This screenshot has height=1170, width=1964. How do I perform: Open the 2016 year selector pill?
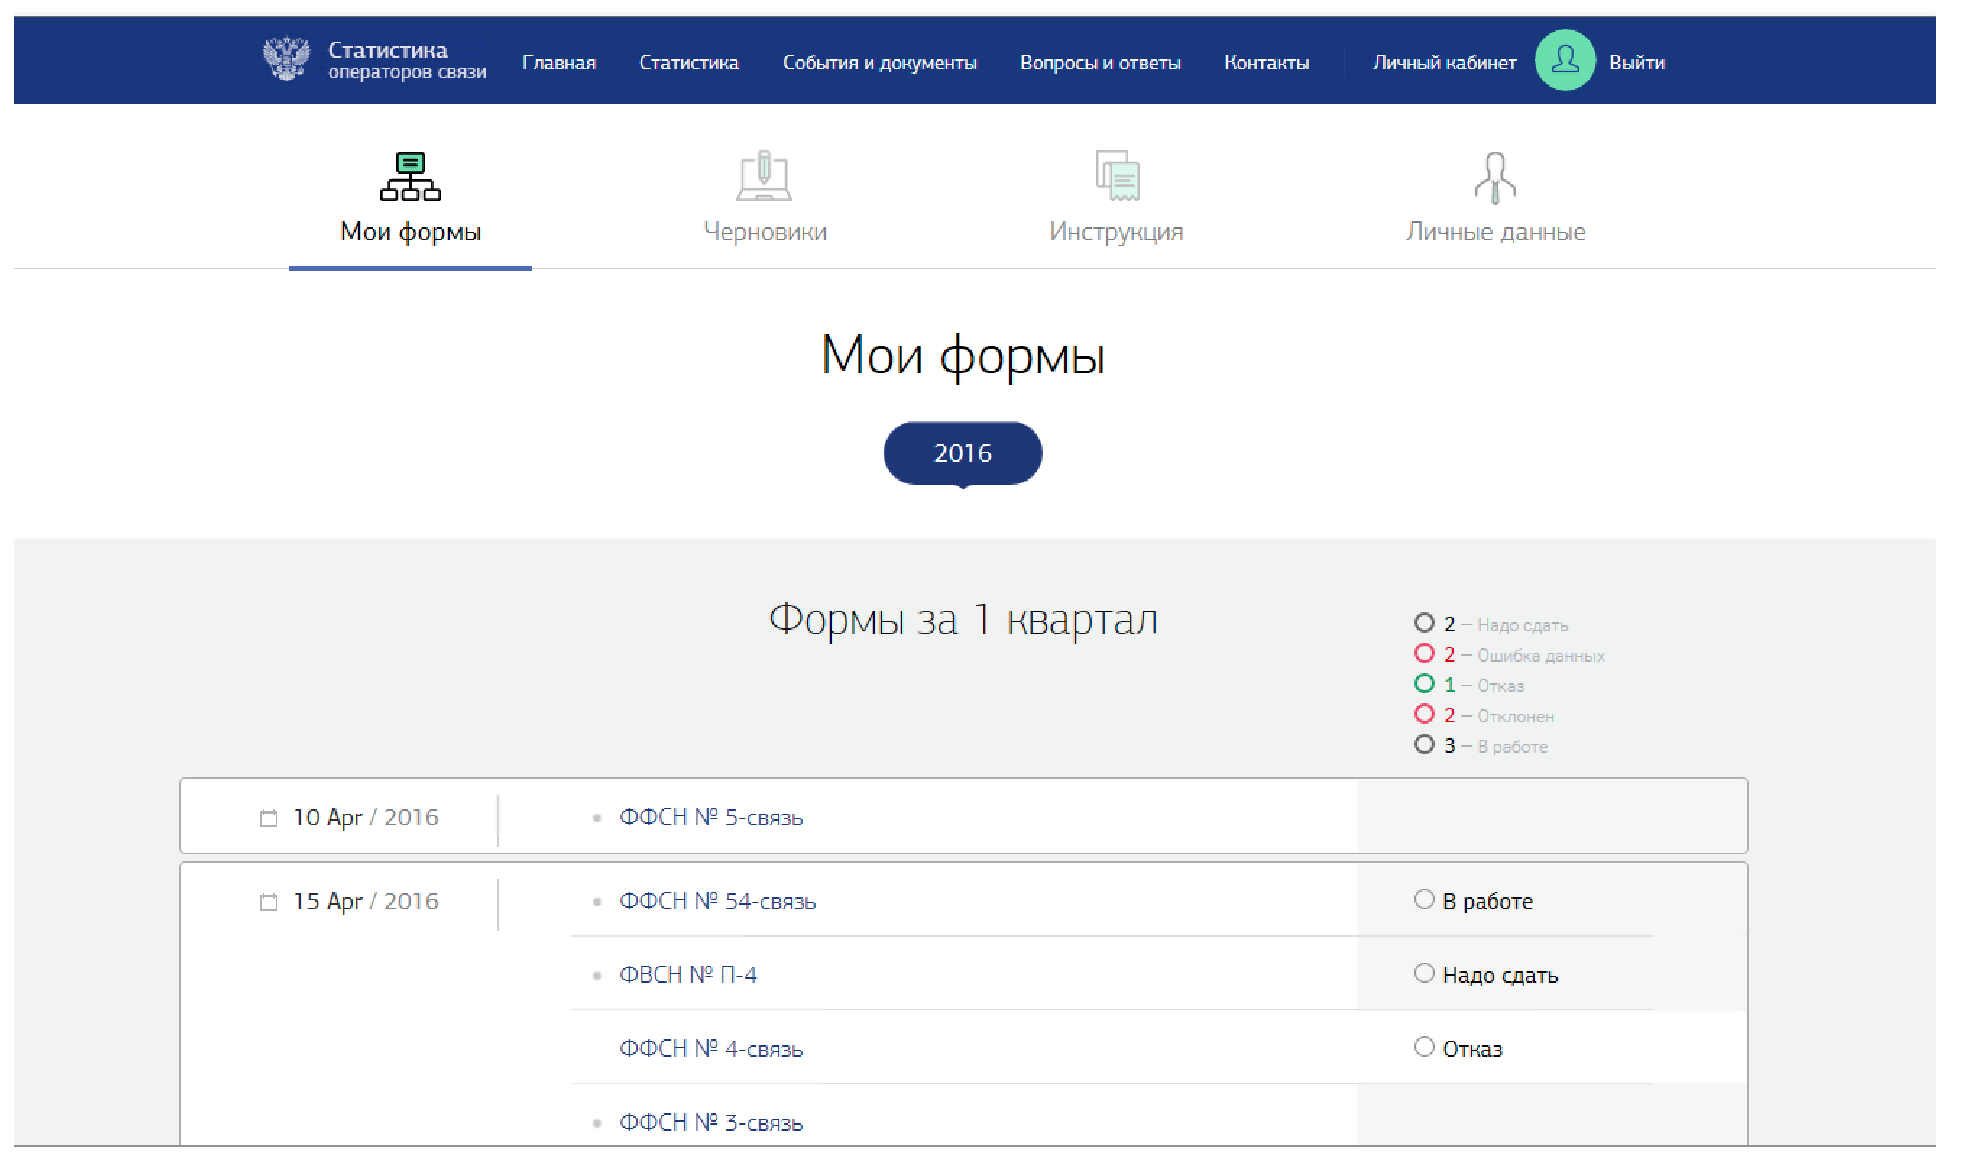(962, 453)
